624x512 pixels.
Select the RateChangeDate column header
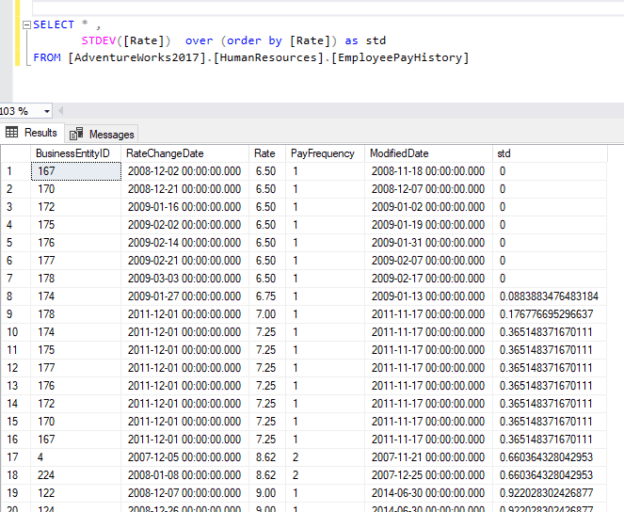185,154
